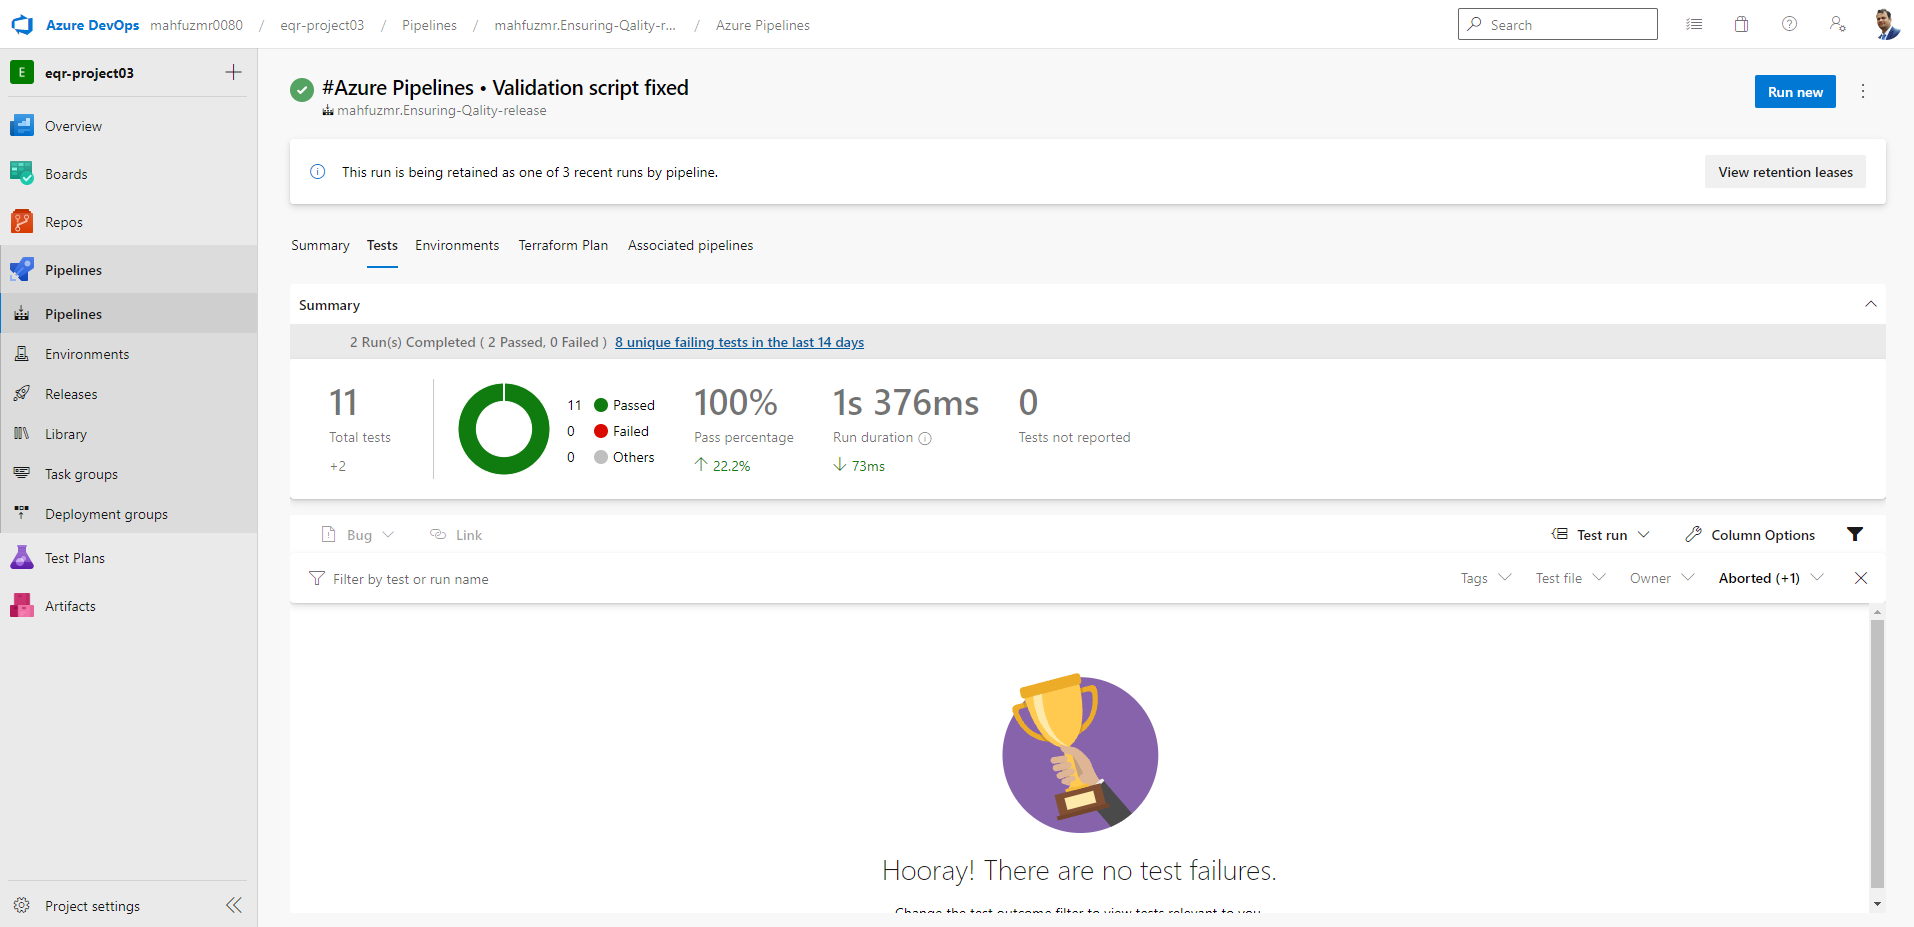The image size is (1914, 927).
Task: Open Project settings gear
Action: tap(22, 906)
